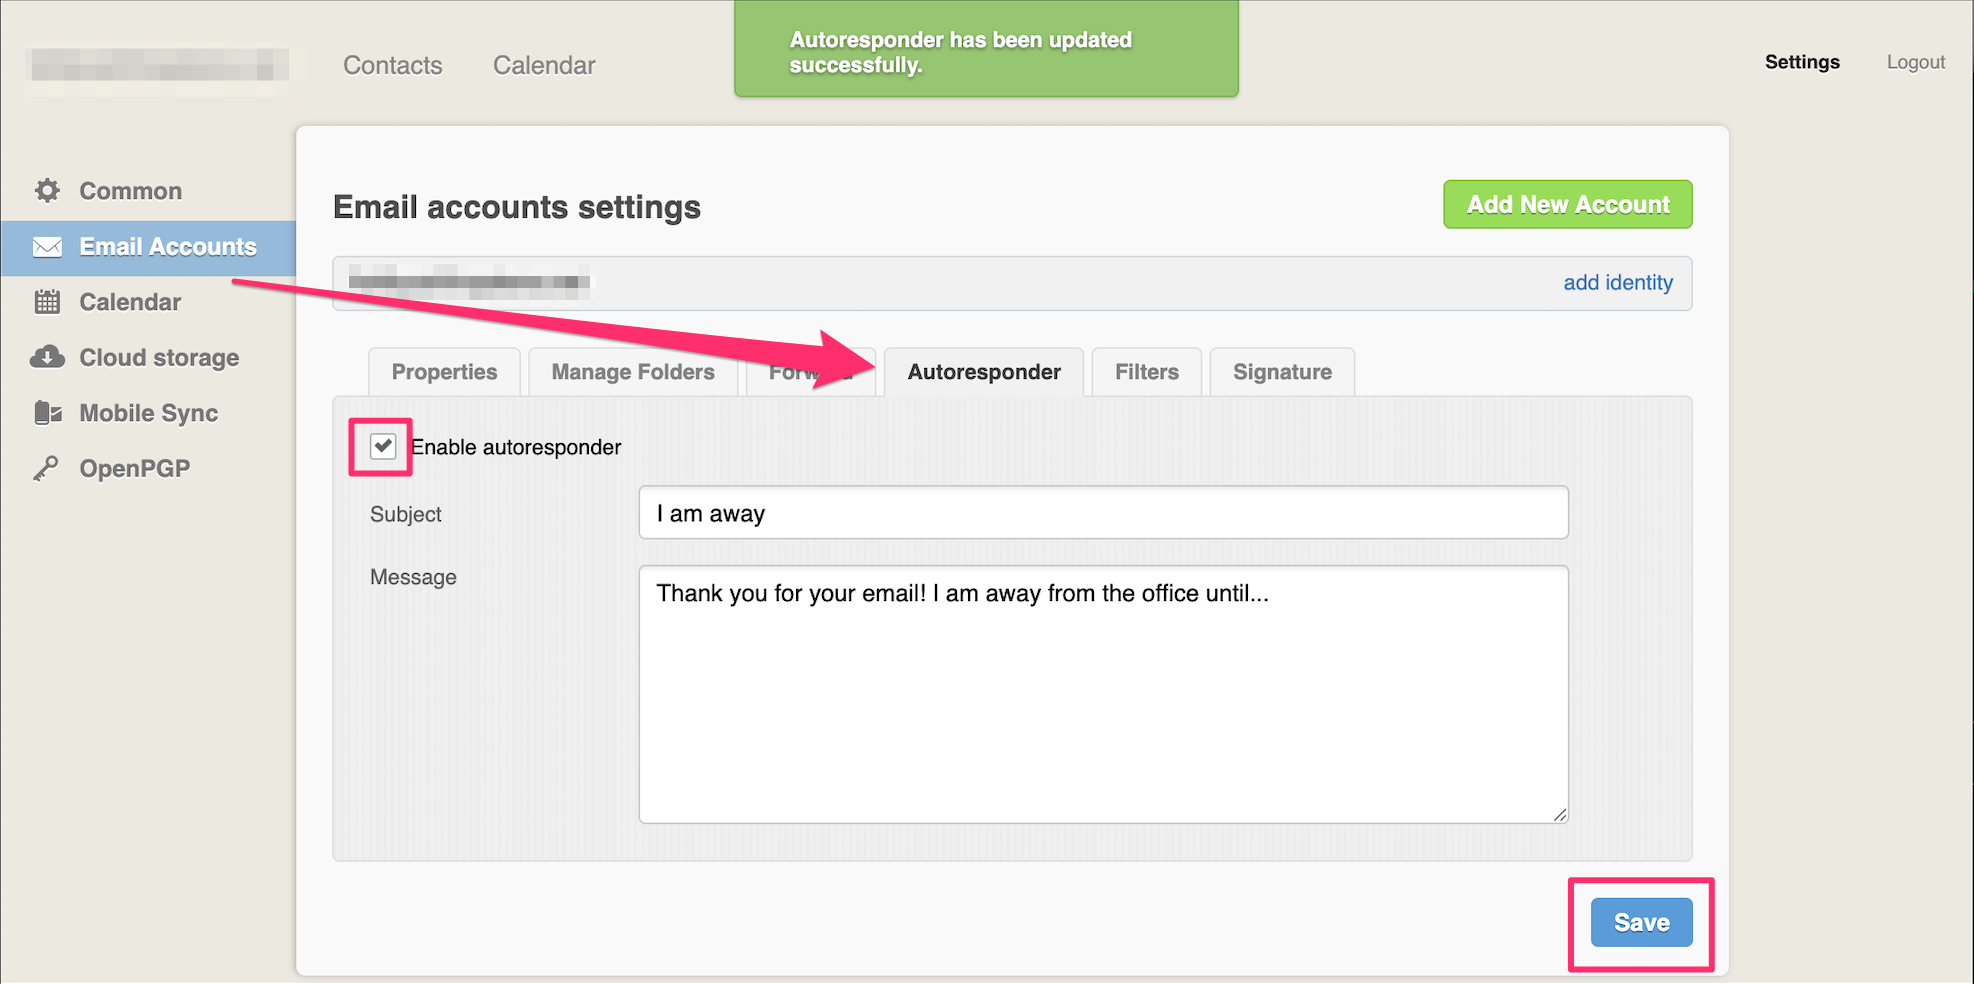This screenshot has height=984, width=1974.
Task: Click the Message textarea resize handle
Action: tap(1560, 815)
